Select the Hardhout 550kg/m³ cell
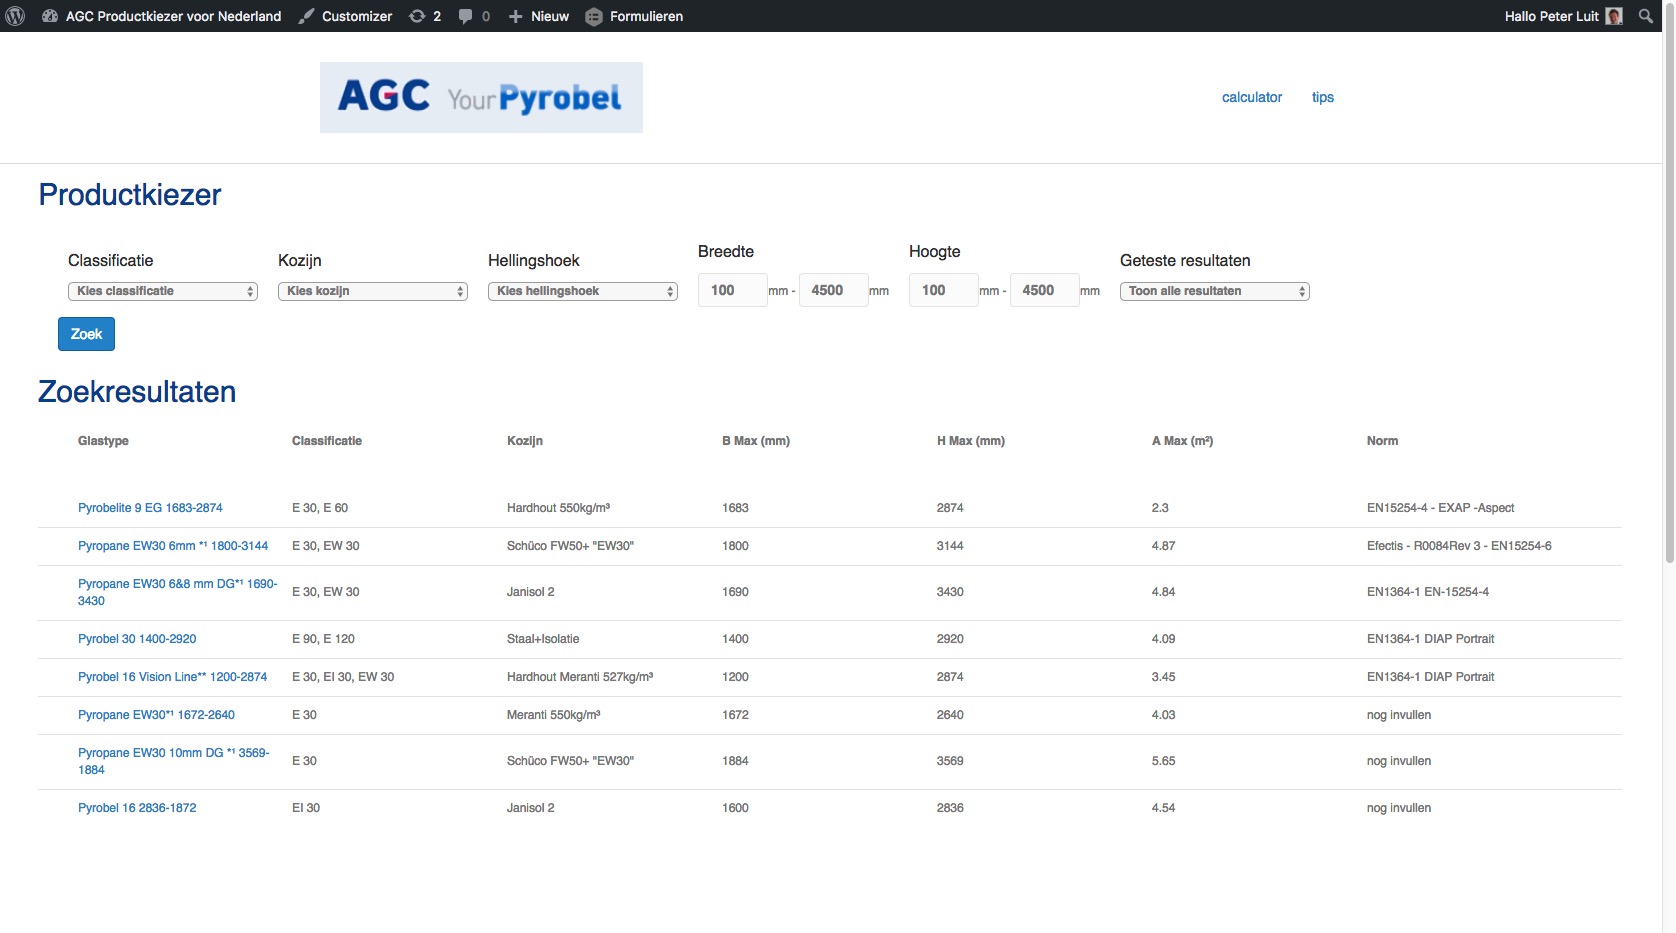 558,508
